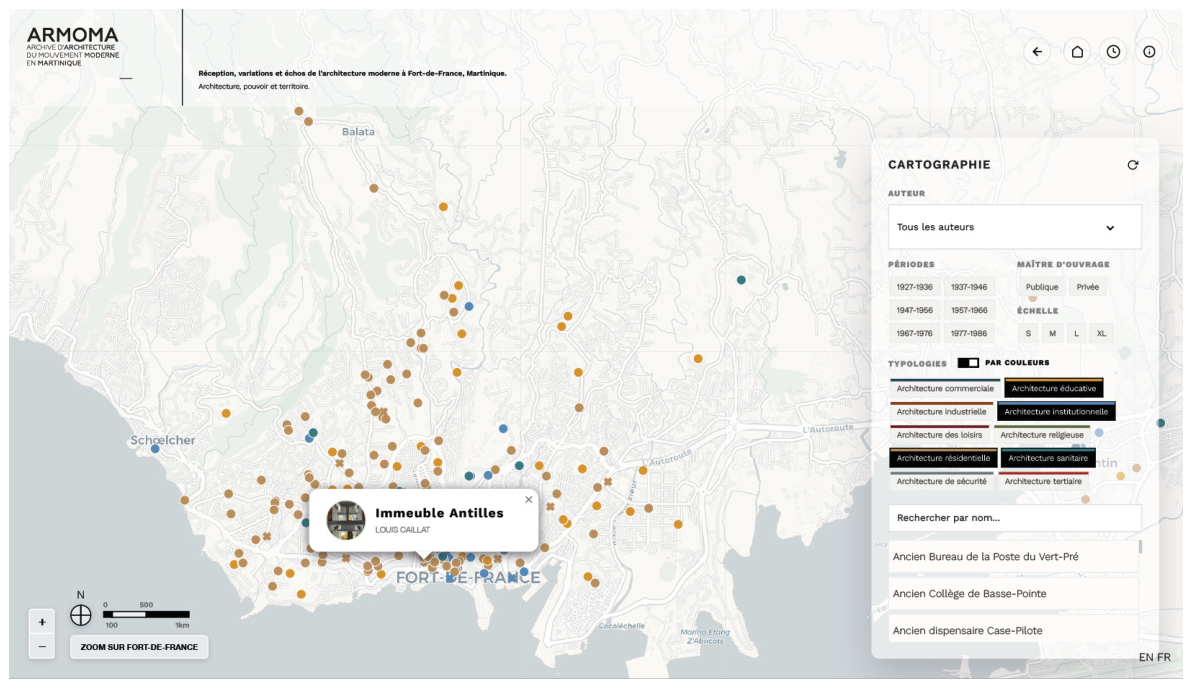This screenshot has height=687, width=1191.
Task: Open the Tous les auteurs dropdown
Action: click(1015, 227)
